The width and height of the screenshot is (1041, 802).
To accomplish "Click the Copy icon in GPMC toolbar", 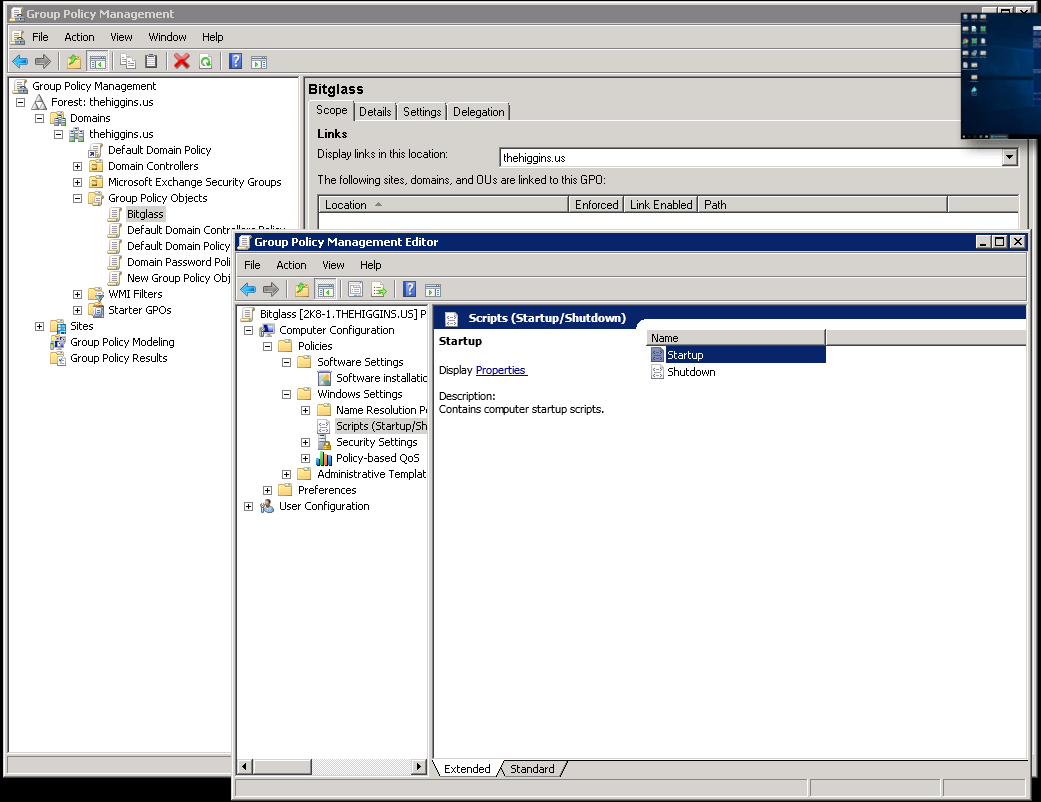I will point(126,60).
